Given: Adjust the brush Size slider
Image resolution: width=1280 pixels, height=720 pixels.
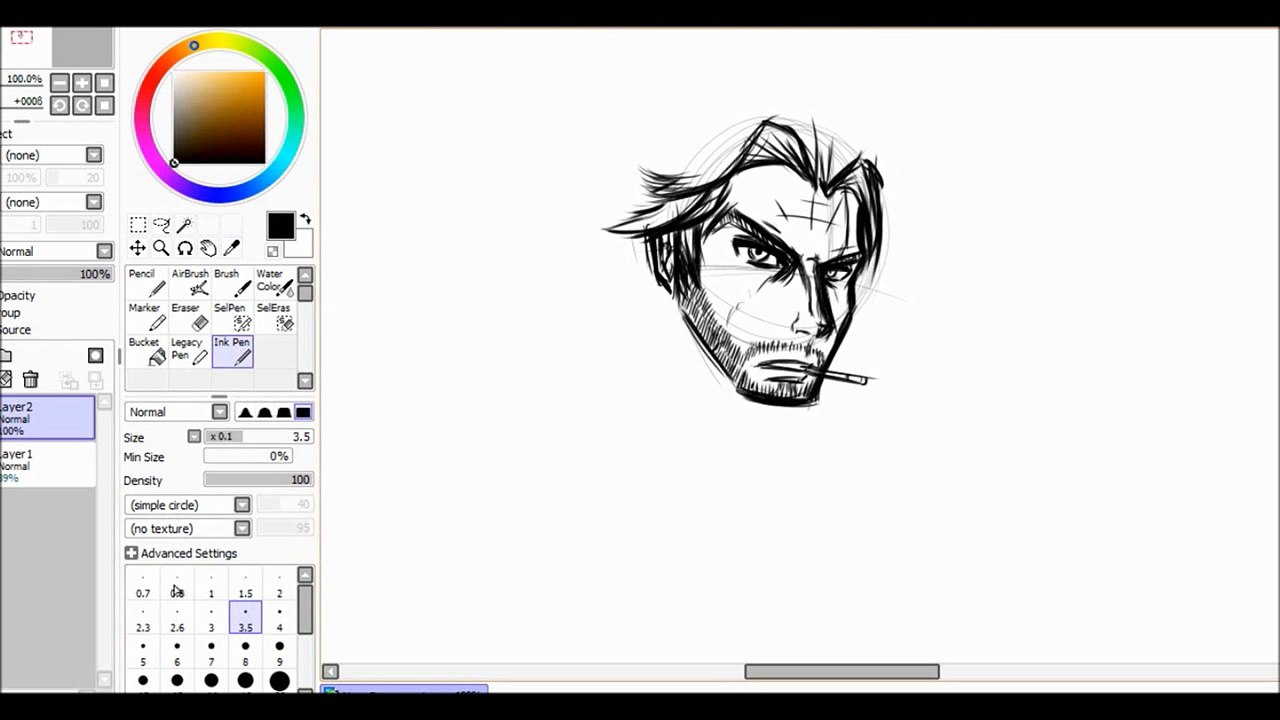Looking at the screenshot, I should (259, 436).
